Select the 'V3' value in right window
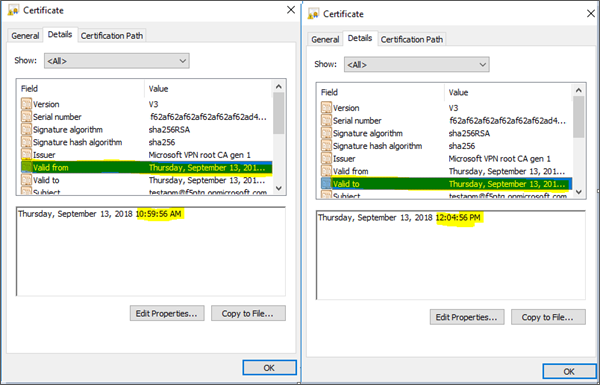Viewport: 600px width, 385px height. [x=453, y=108]
